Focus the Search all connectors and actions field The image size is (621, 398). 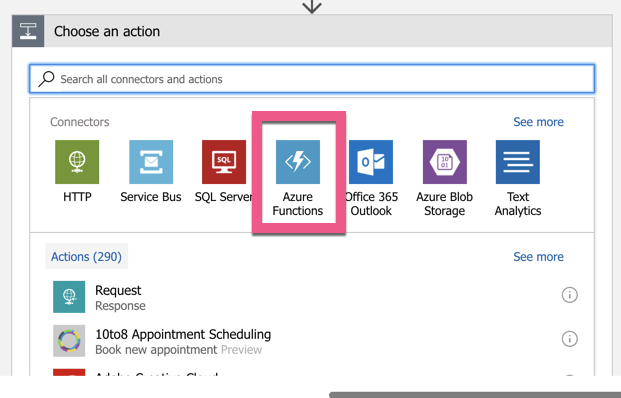pyautogui.click(x=312, y=79)
